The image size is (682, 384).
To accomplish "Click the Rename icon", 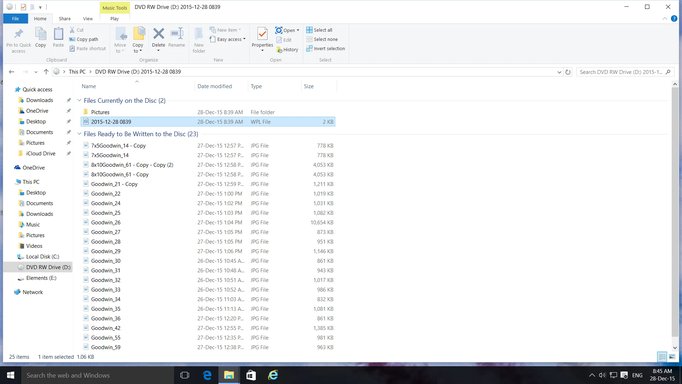I will pyautogui.click(x=177, y=34).
